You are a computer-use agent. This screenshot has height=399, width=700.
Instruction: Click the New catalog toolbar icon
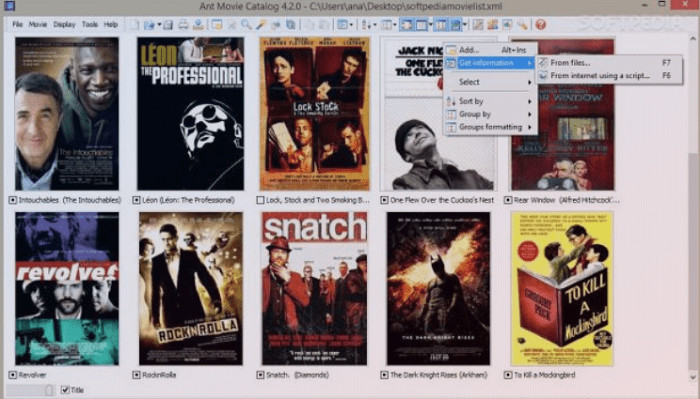[135, 25]
